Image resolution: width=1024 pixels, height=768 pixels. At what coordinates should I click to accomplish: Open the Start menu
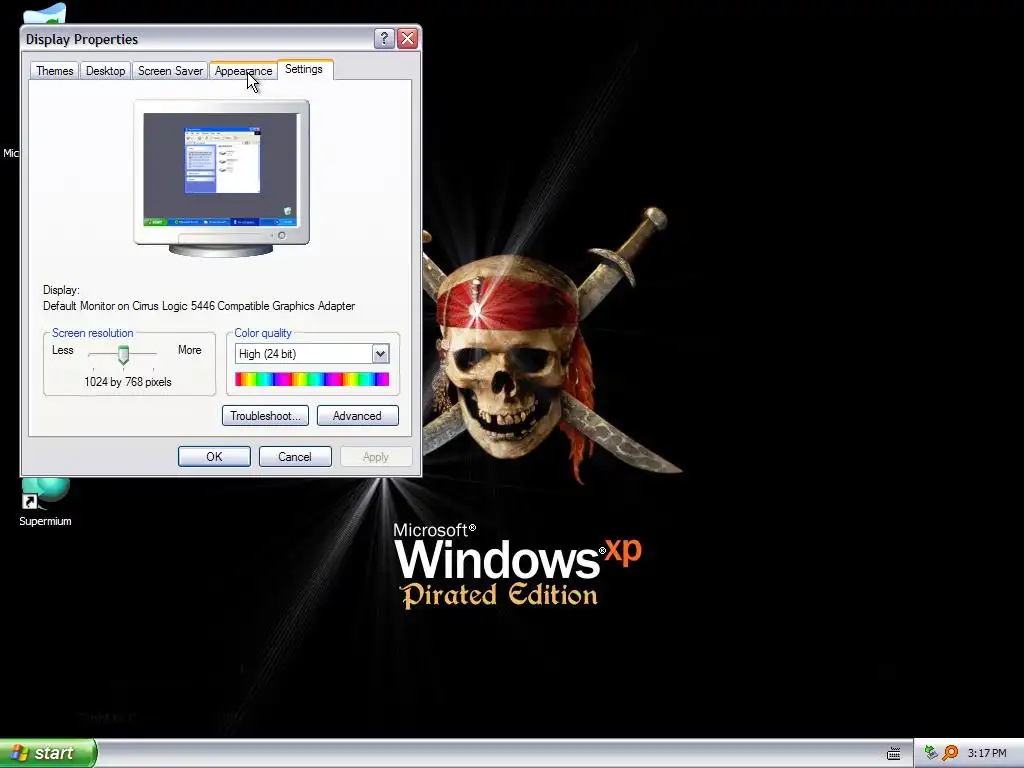click(48, 753)
